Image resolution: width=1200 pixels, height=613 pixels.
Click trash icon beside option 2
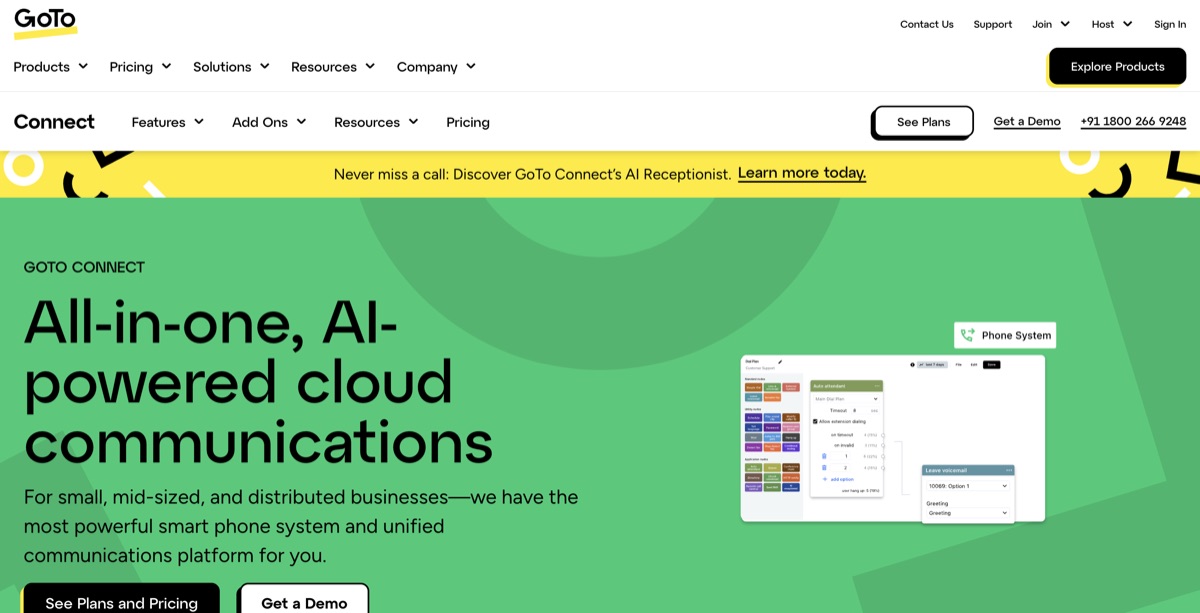(x=824, y=467)
